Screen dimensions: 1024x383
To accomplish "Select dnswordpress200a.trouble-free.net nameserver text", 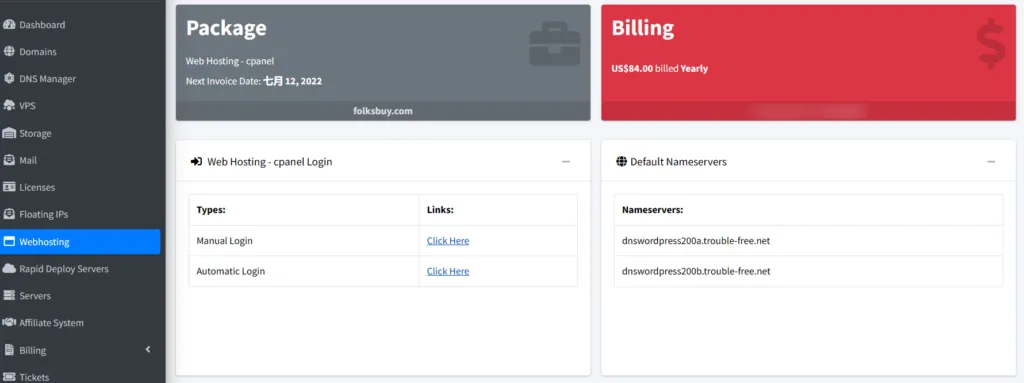I will (x=696, y=241).
